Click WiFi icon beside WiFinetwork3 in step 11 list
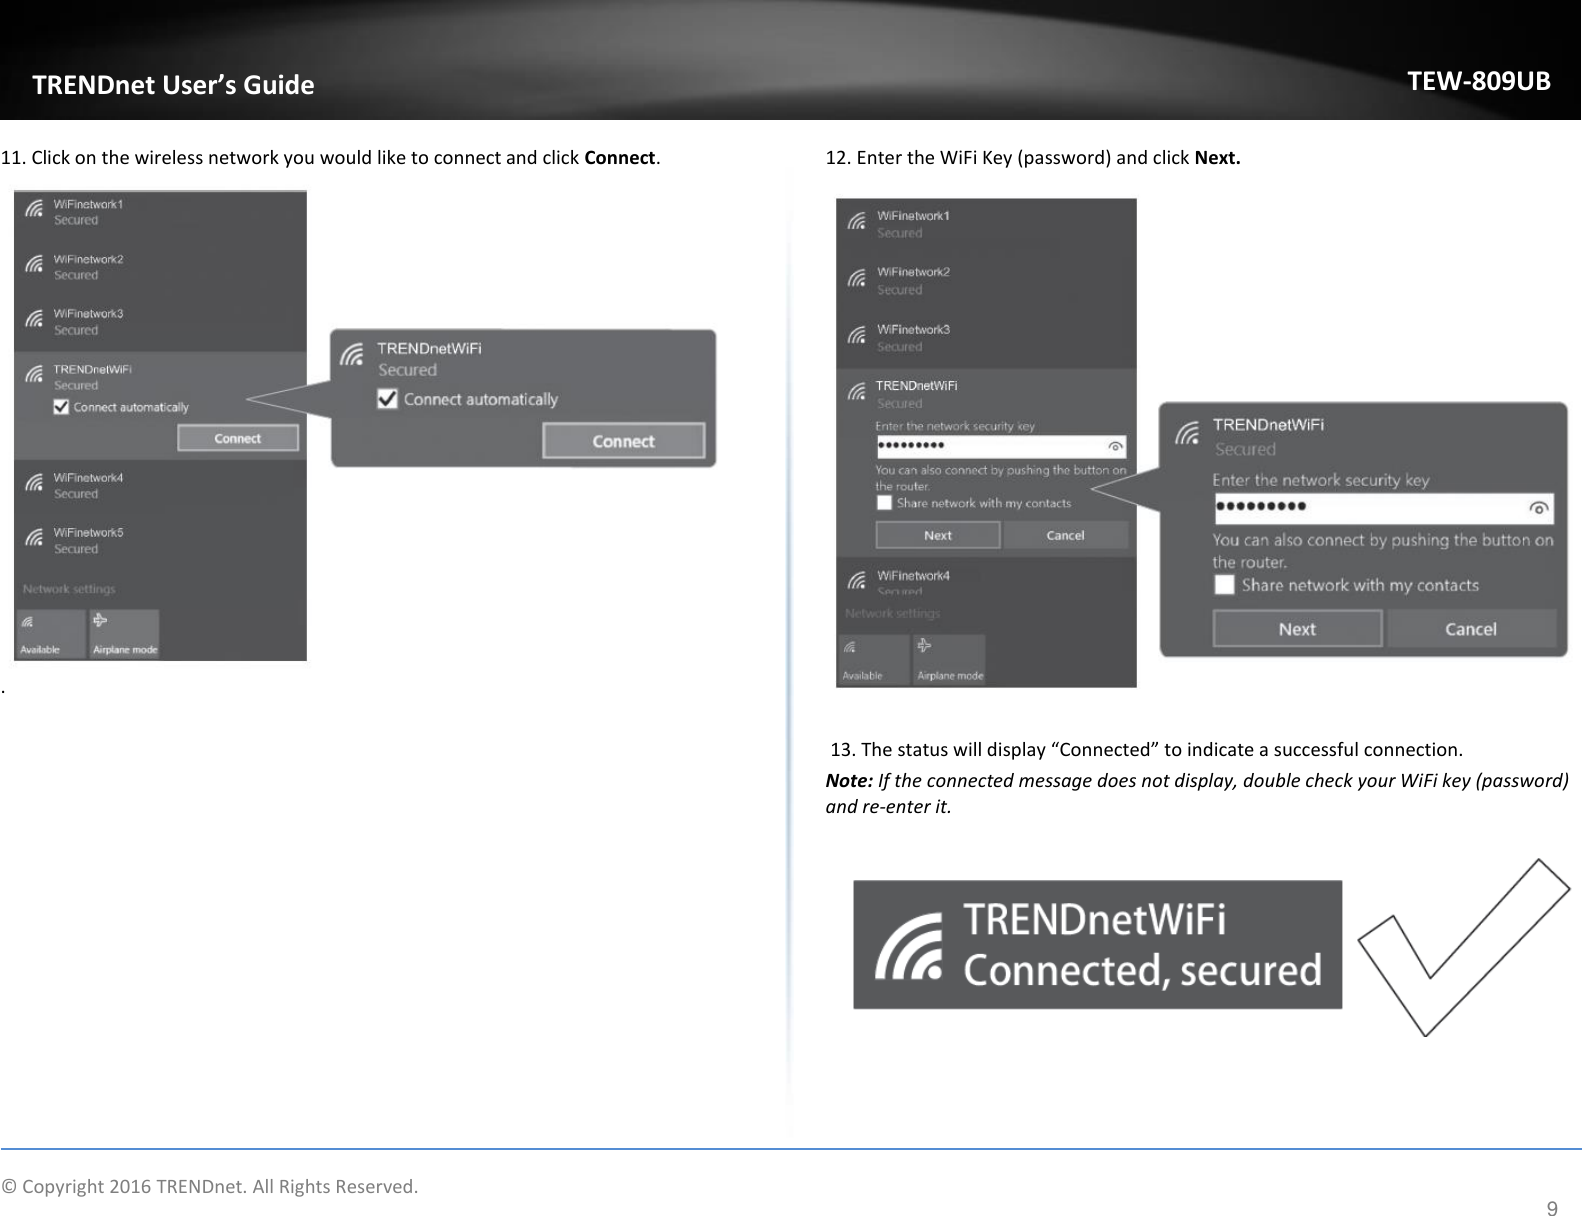Image resolution: width=1582 pixels, height=1216 pixels. pos(34,319)
